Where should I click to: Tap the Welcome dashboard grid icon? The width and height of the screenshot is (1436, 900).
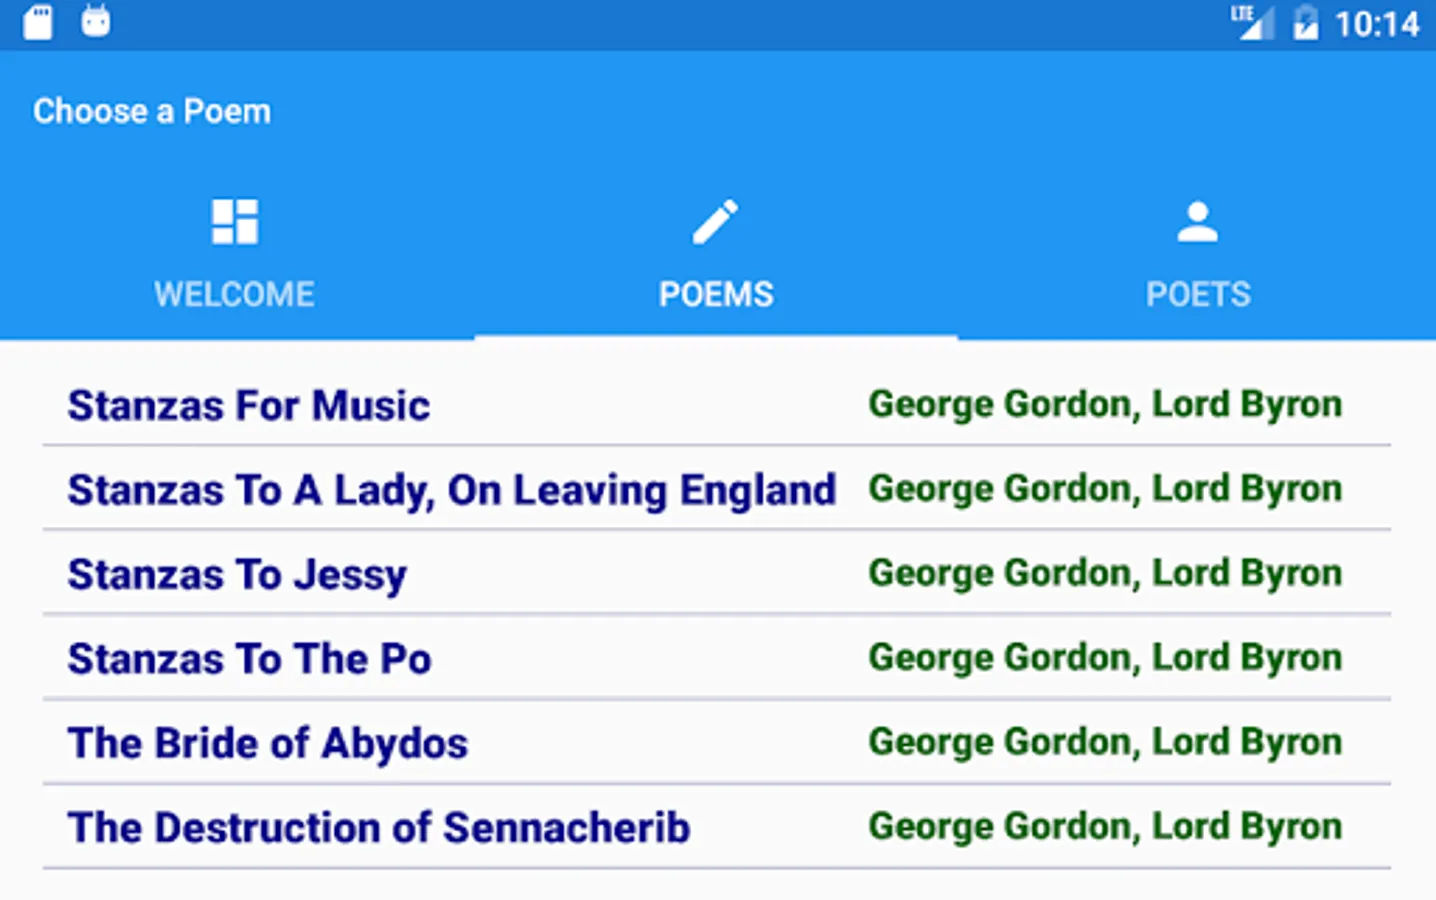pos(235,222)
